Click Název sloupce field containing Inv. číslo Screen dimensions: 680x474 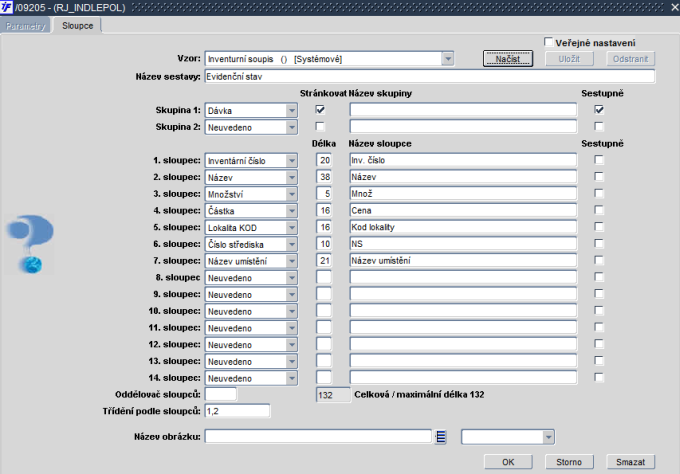[463, 160]
